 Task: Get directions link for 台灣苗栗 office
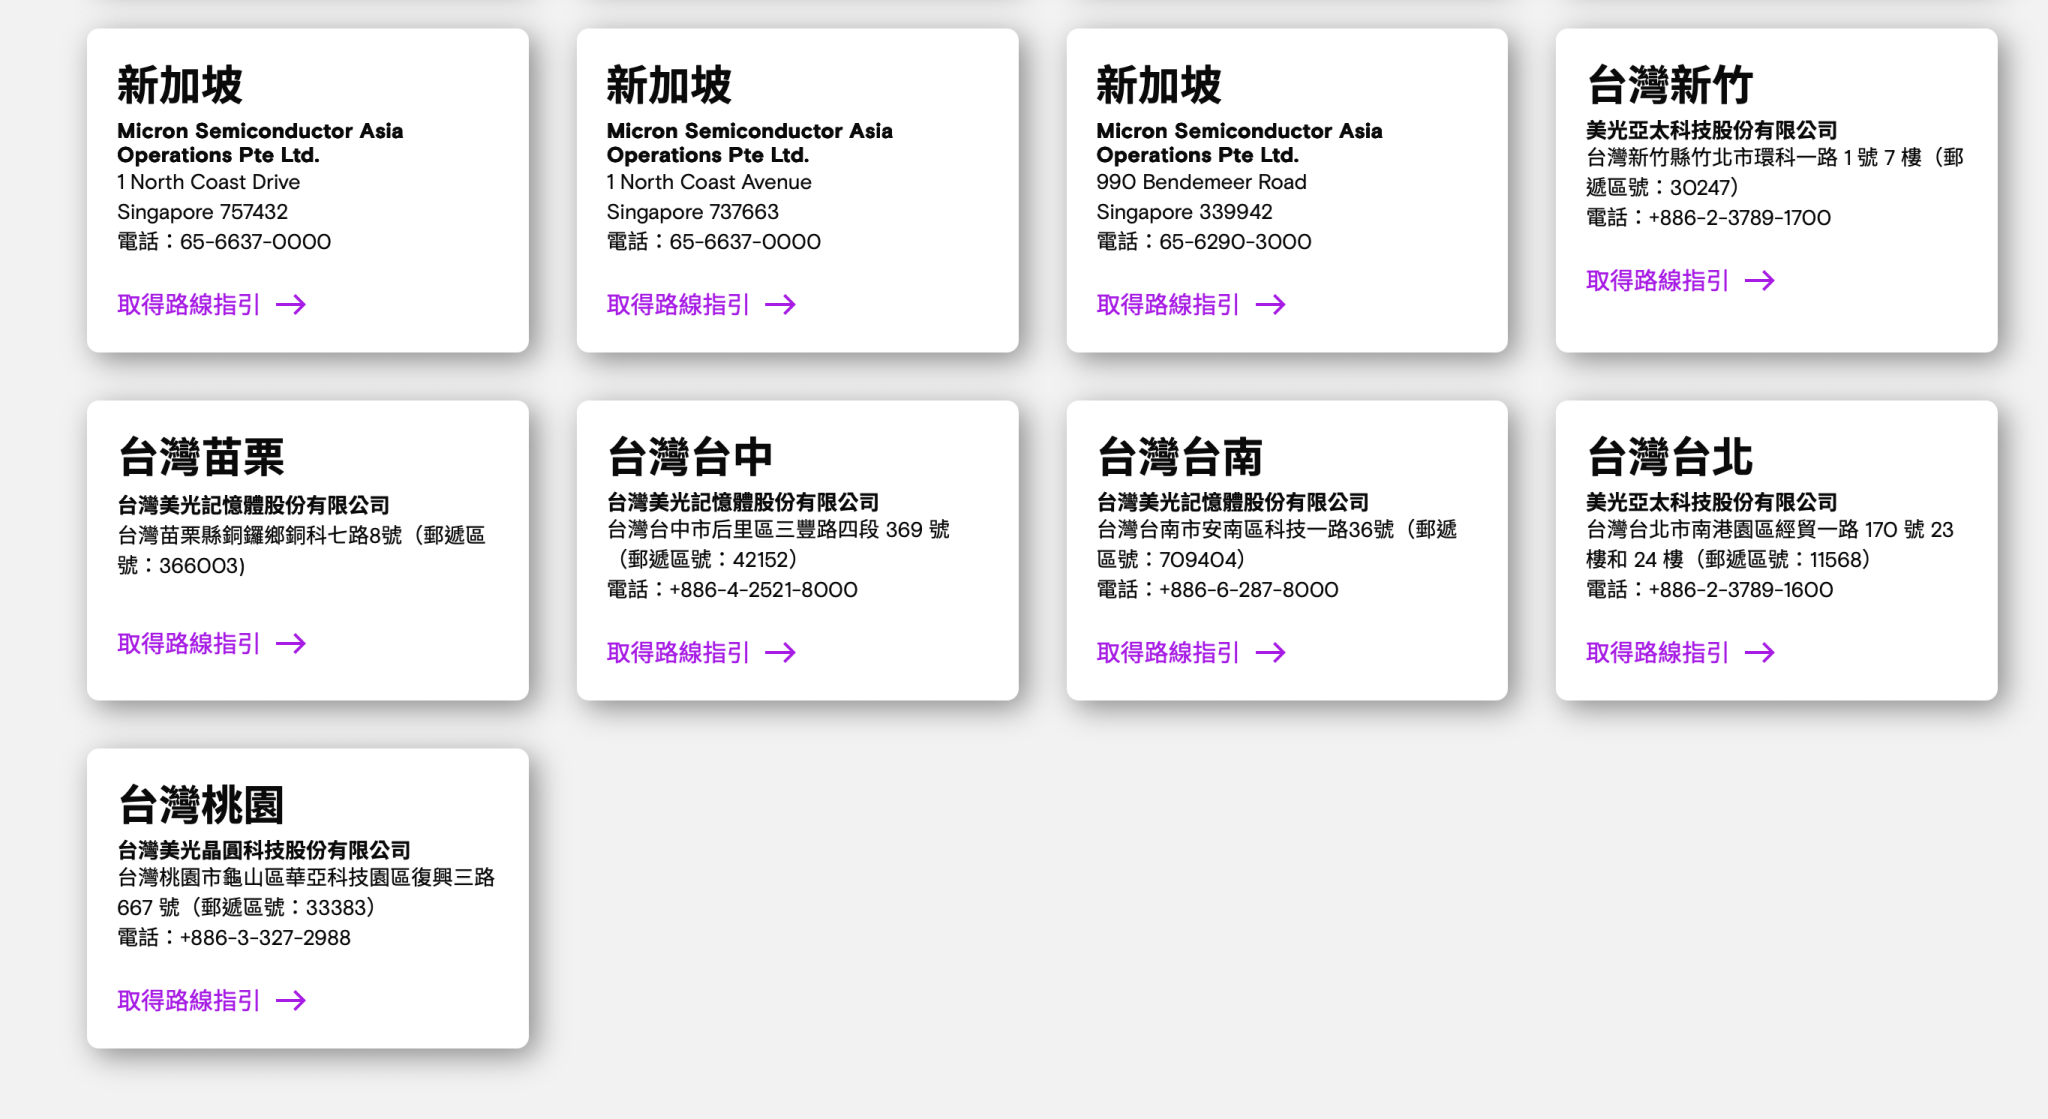(x=211, y=643)
